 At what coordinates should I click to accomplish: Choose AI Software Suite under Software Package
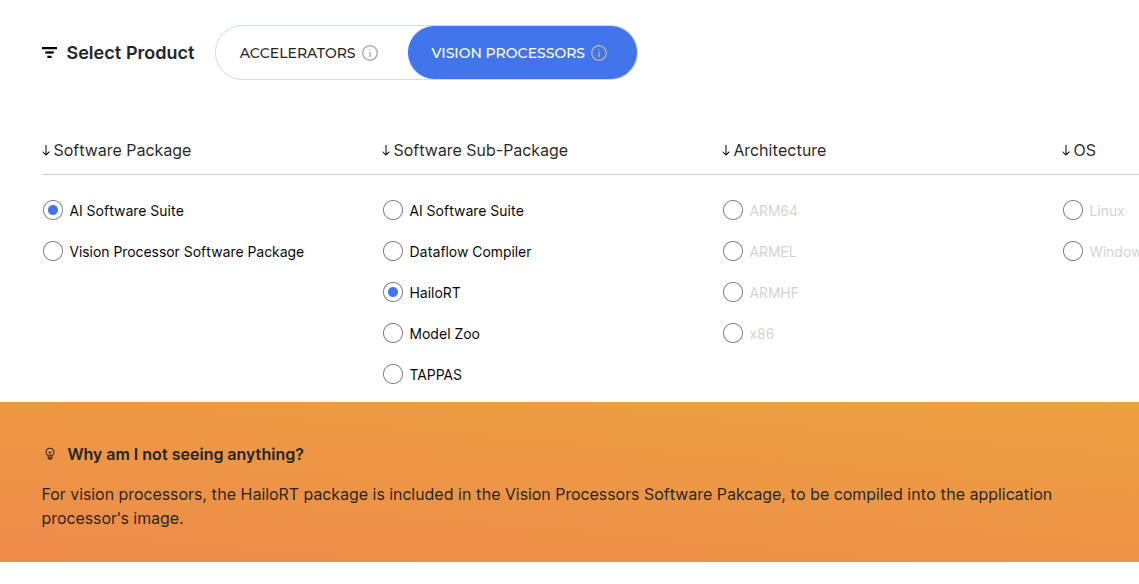pyautogui.click(x=53, y=211)
